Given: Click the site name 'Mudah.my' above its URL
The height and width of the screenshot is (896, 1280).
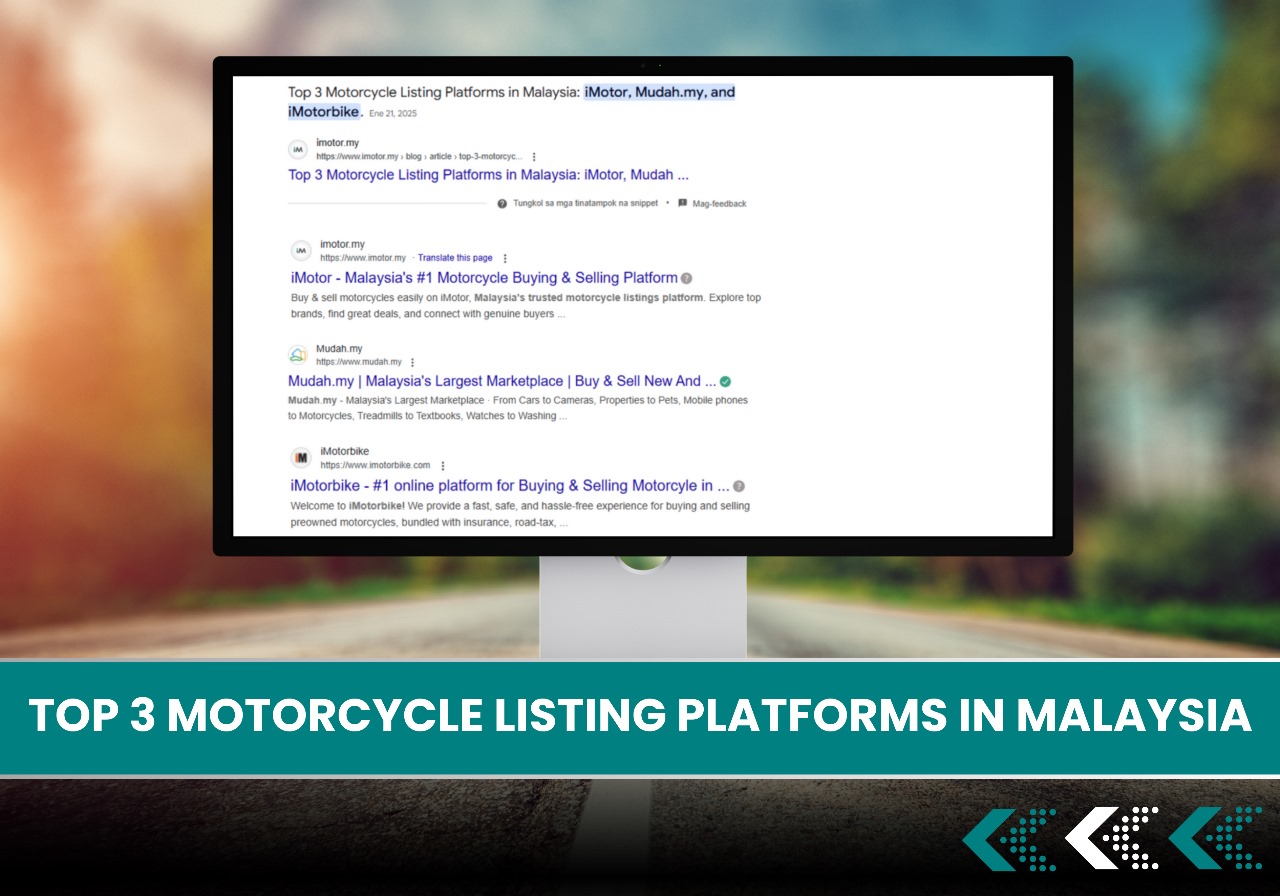Looking at the screenshot, I should click(x=339, y=349).
